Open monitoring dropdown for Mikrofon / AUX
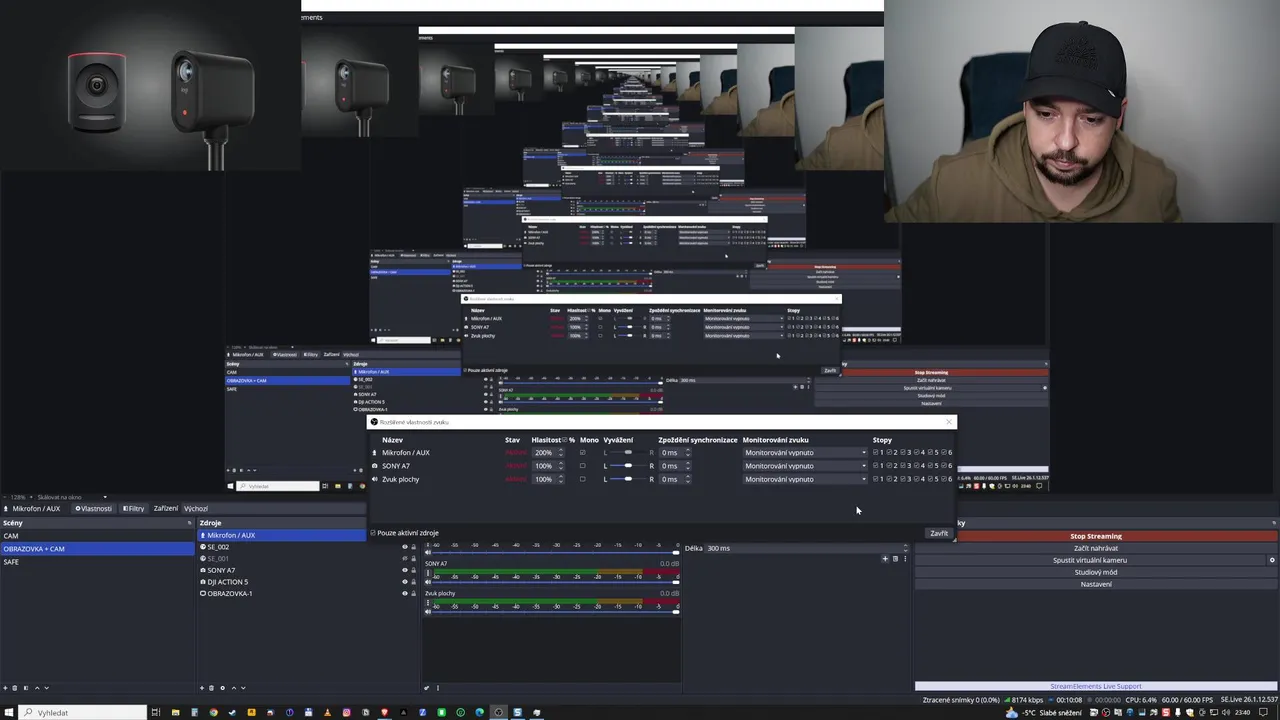Viewport: 1280px width, 720px height. [805, 453]
